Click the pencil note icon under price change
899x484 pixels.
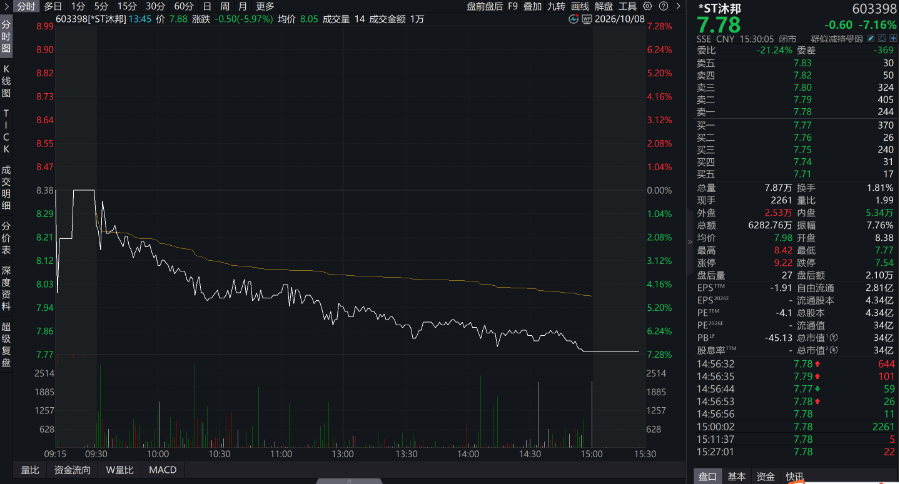(x=871, y=38)
